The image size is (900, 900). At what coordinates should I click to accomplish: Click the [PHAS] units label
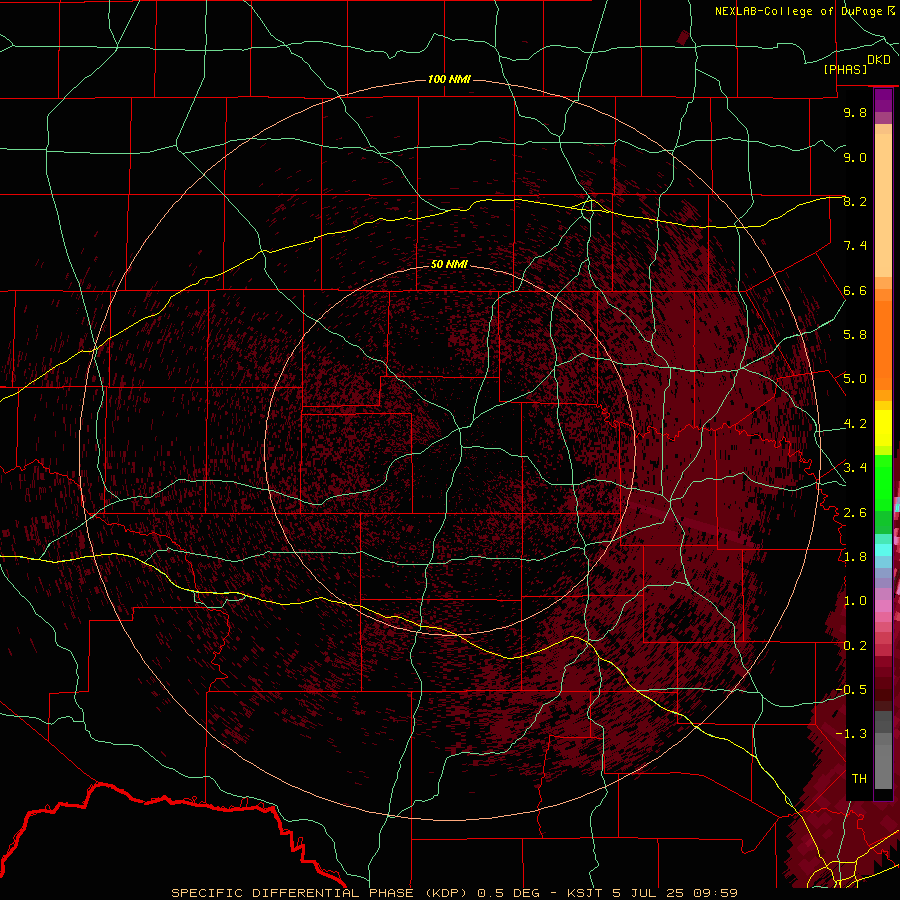click(845, 69)
